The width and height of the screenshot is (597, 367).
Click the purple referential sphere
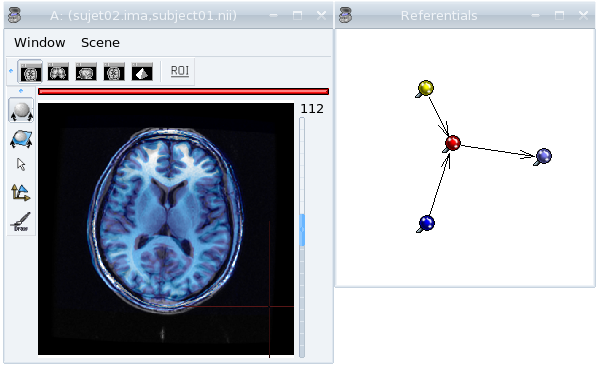click(x=544, y=156)
